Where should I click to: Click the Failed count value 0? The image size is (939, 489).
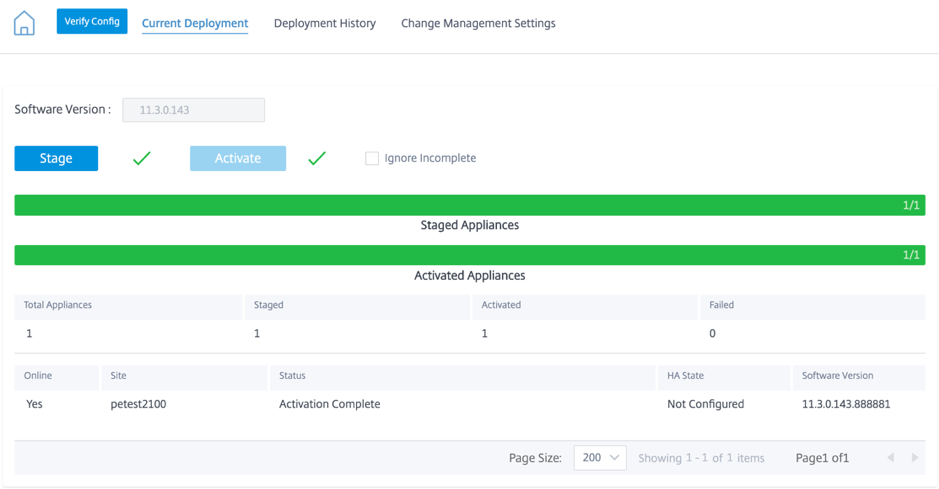(x=712, y=333)
